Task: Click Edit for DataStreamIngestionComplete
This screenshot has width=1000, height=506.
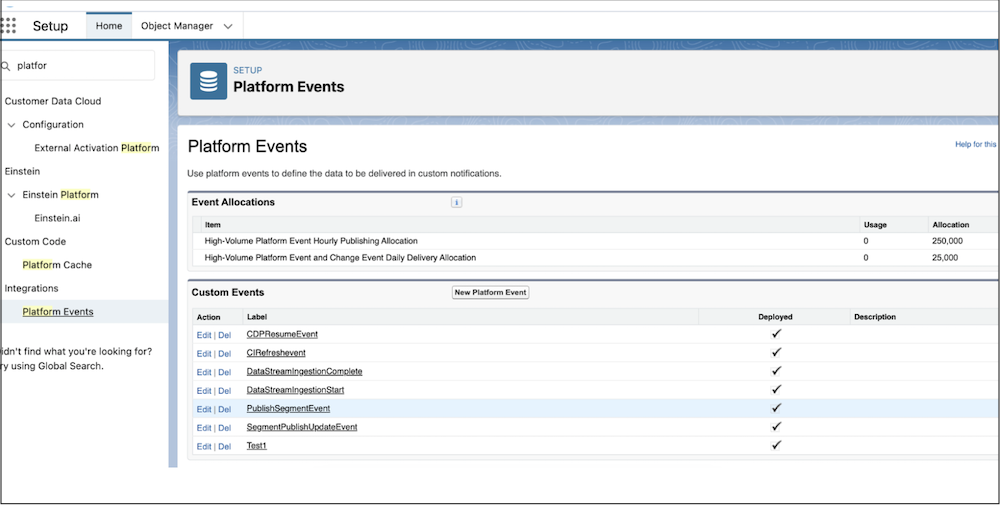Action: pos(203,372)
